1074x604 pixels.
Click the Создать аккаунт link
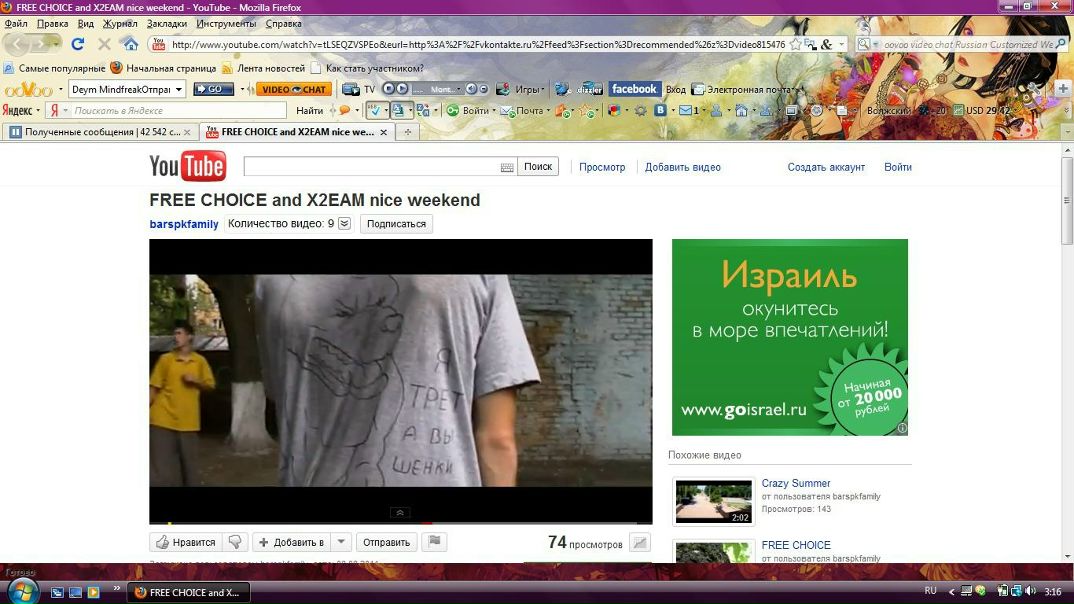pos(826,167)
